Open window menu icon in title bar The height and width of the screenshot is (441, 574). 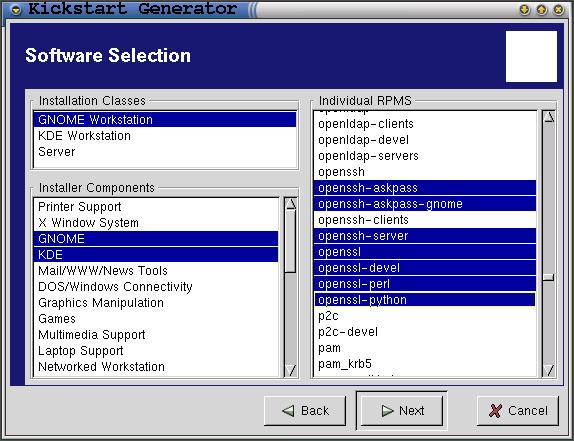pos(16,10)
